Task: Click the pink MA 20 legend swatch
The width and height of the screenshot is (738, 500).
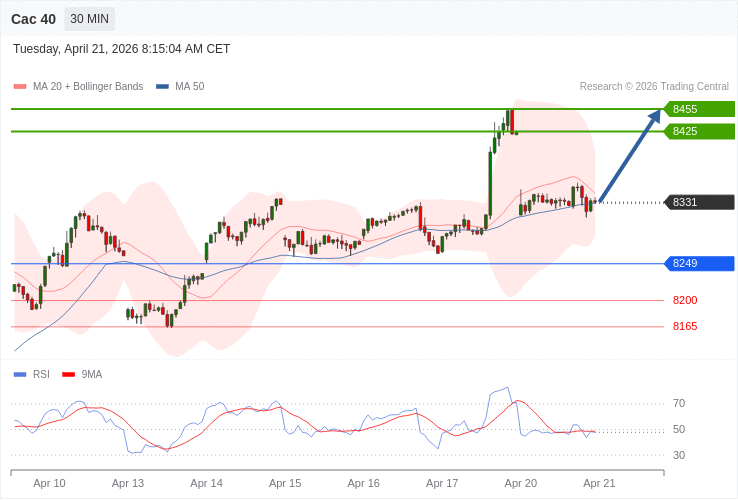Action: (20, 87)
